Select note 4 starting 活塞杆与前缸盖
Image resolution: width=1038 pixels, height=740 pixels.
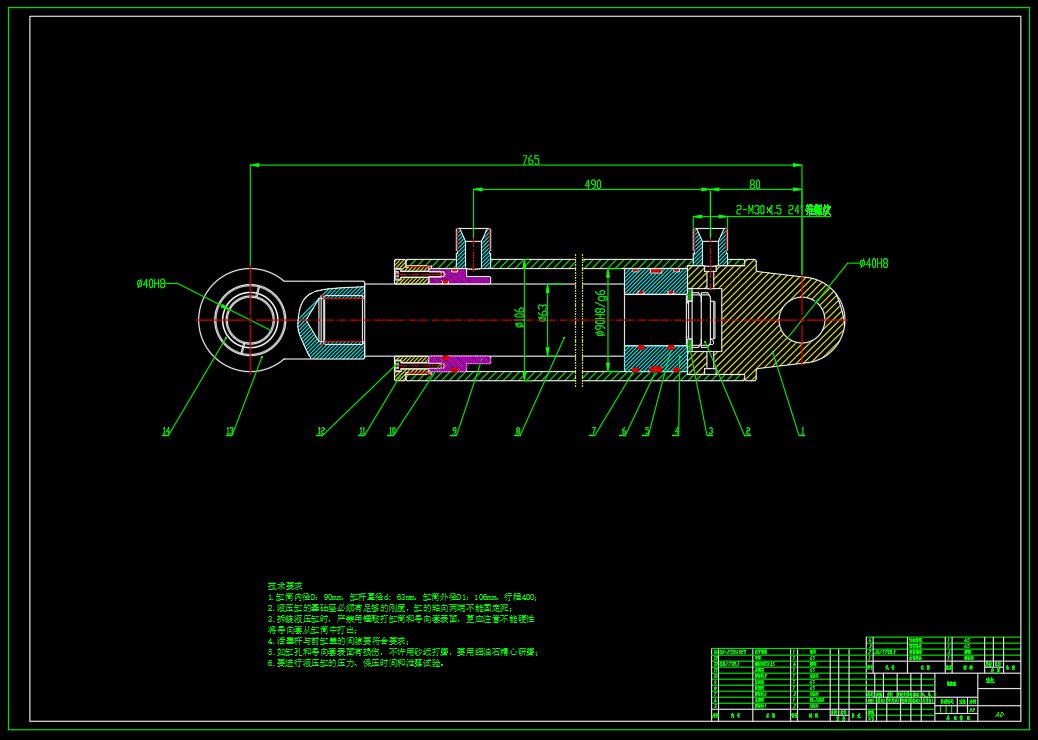(339, 641)
